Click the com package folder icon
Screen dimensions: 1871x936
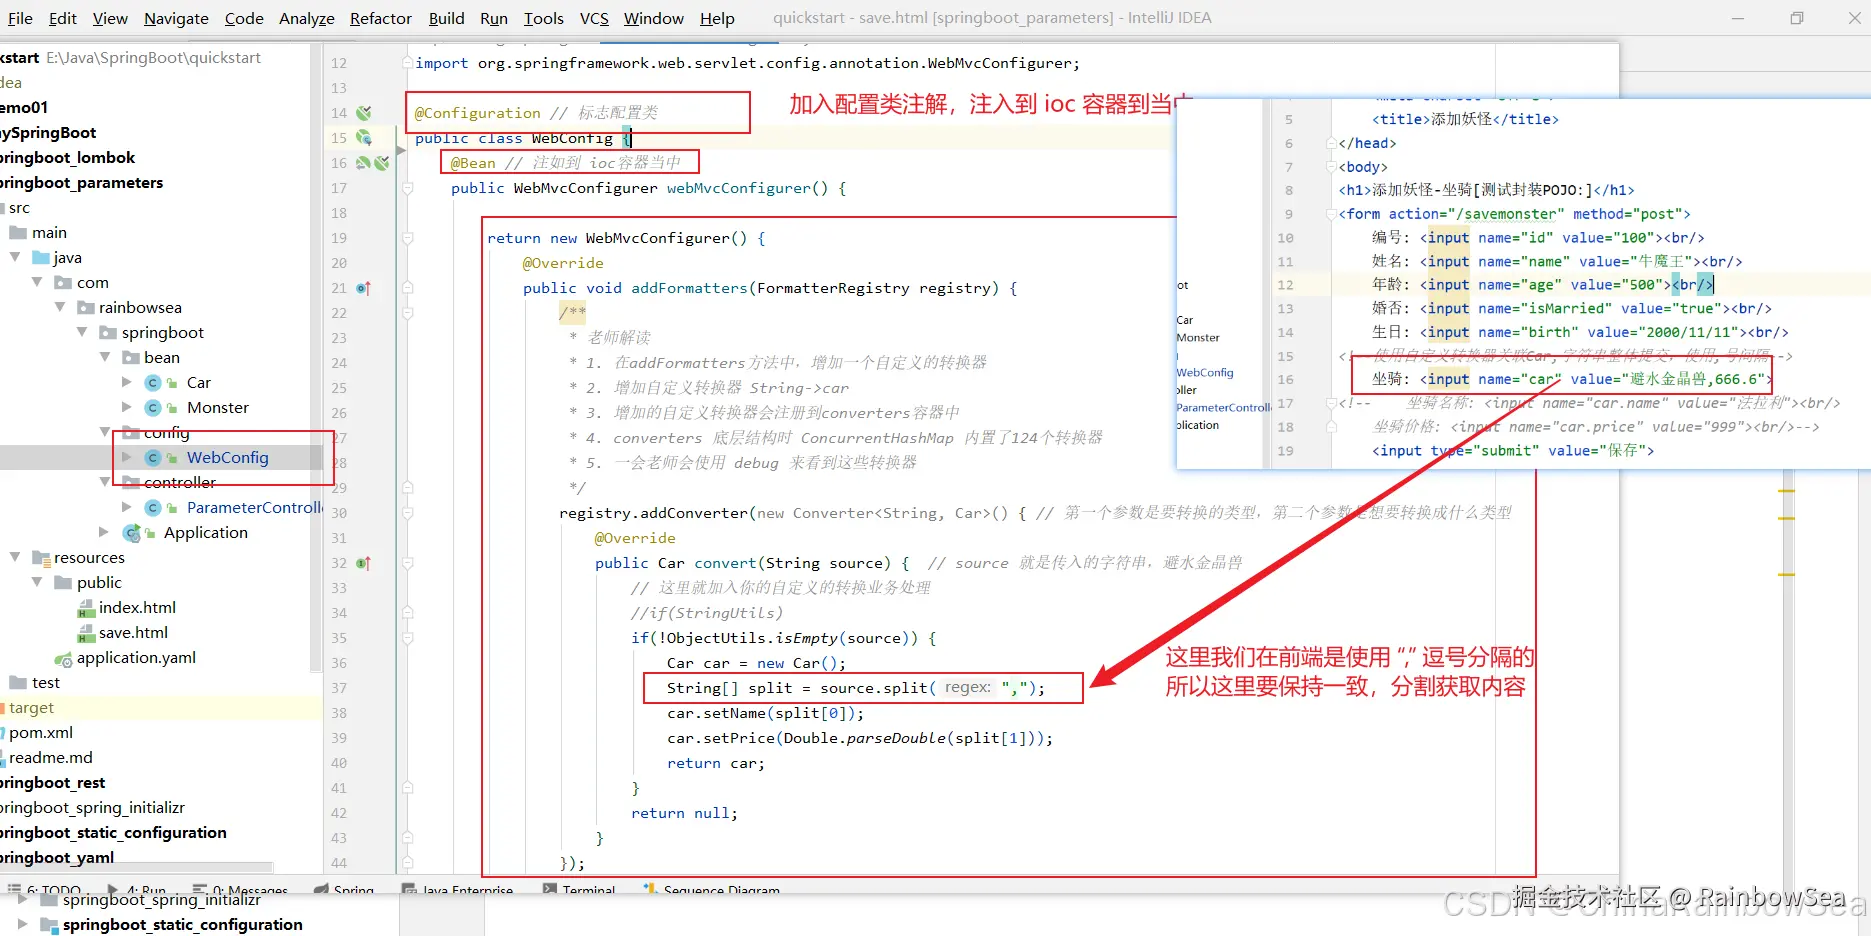coord(63,283)
